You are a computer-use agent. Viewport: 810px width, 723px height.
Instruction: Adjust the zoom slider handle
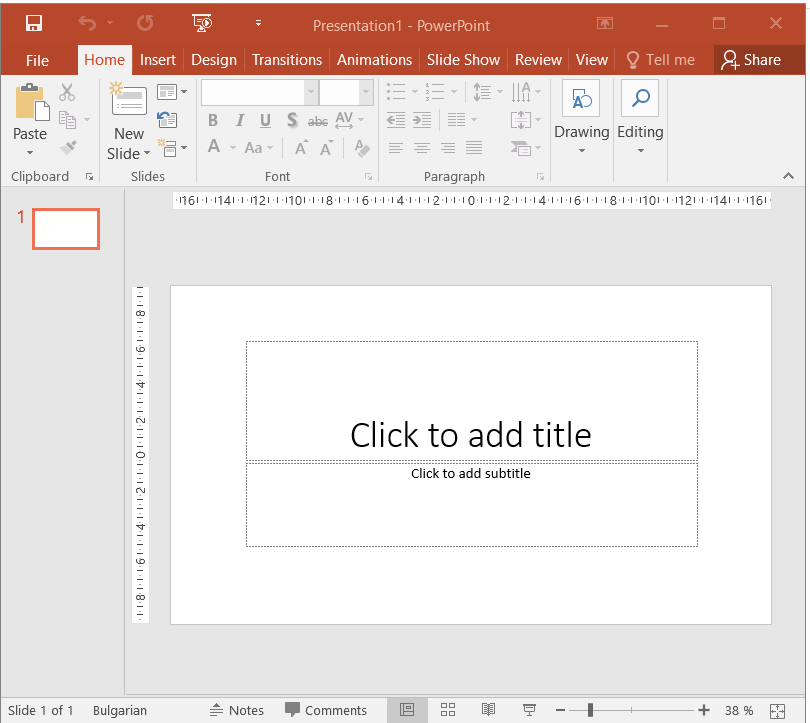(590, 710)
